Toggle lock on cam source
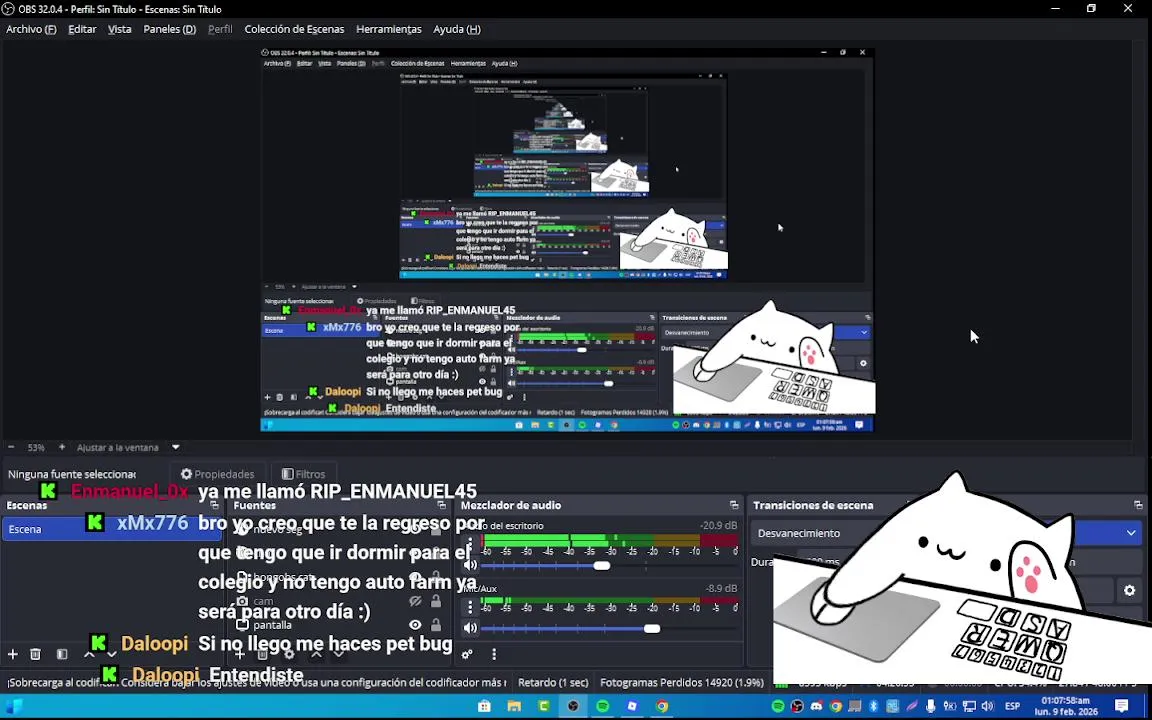 click(436, 601)
